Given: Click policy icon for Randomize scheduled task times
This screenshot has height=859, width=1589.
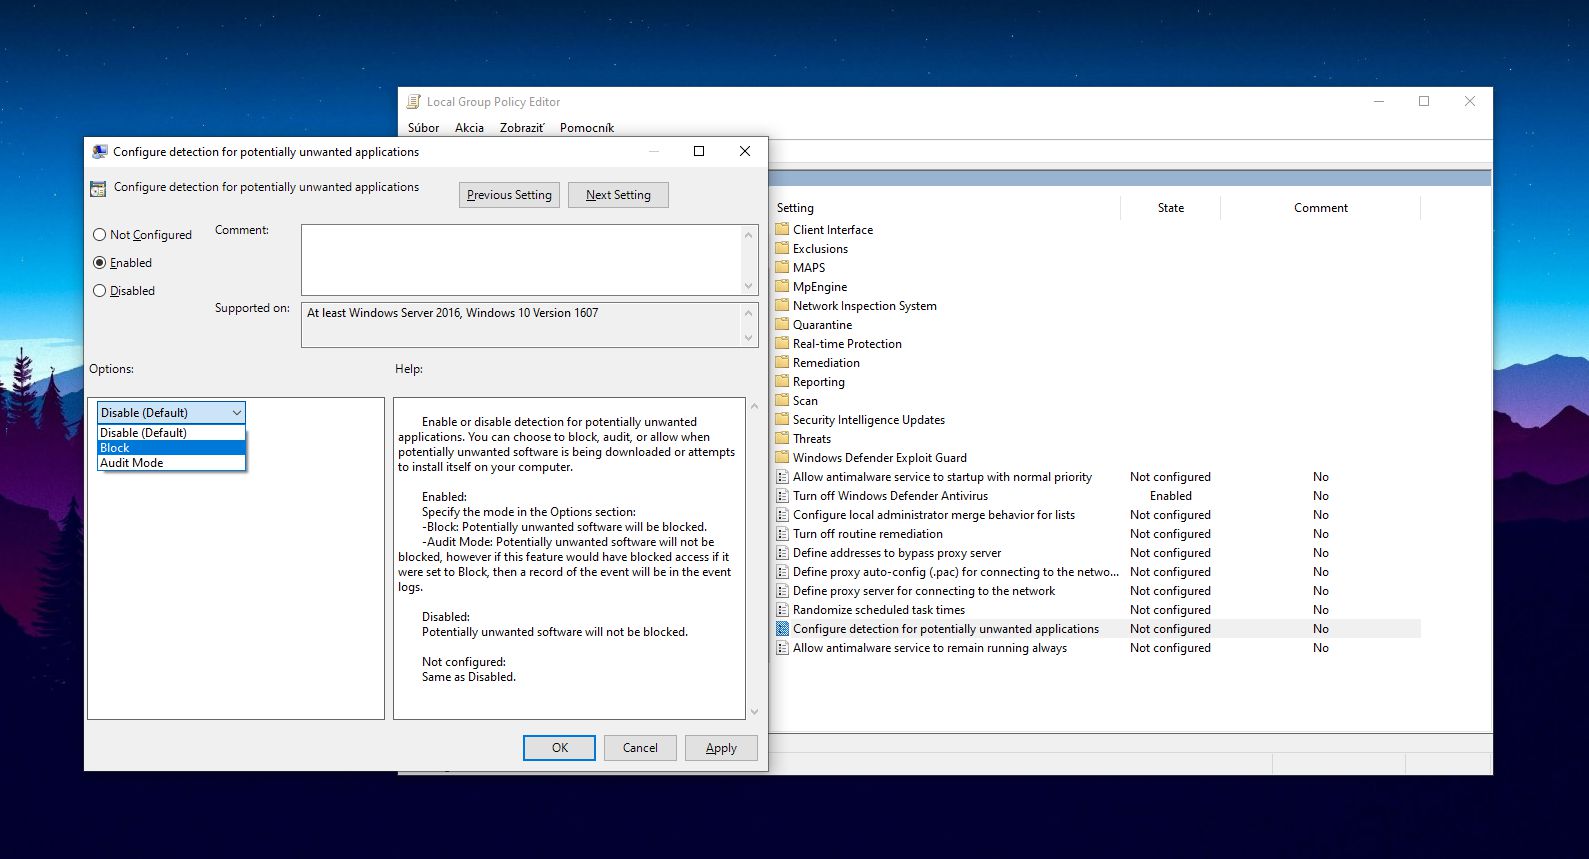Looking at the screenshot, I should (782, 610).
